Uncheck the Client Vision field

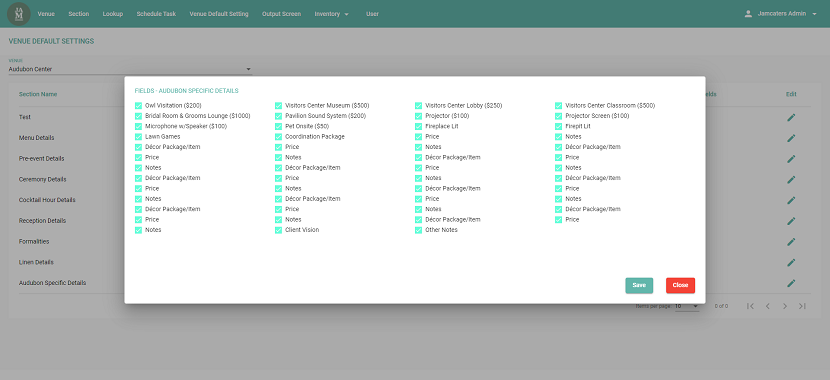(x=278, y=230)
